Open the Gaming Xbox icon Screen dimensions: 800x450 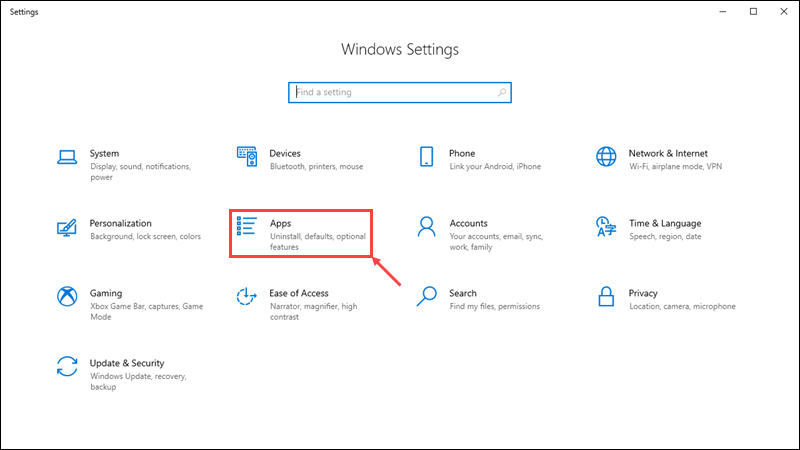[x=67, y=296]
